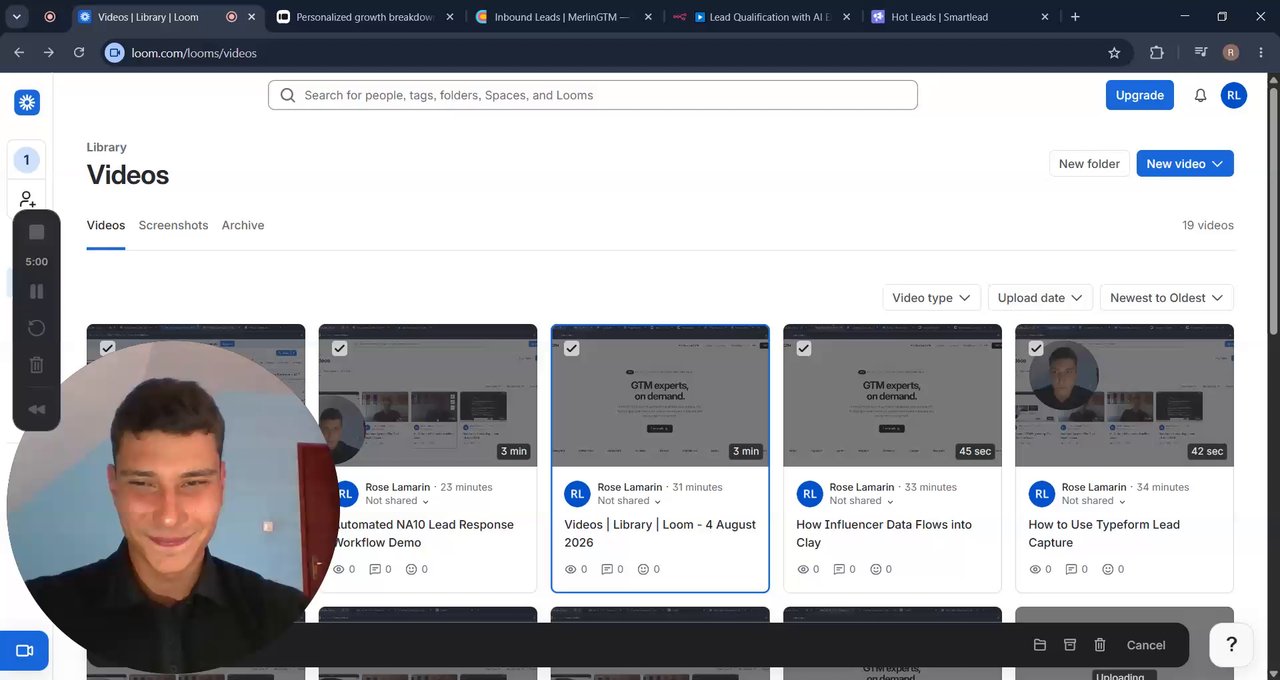Open the 3 min Videos Library Loom thumbnail
1280x680 pixels.
(660, 396)
